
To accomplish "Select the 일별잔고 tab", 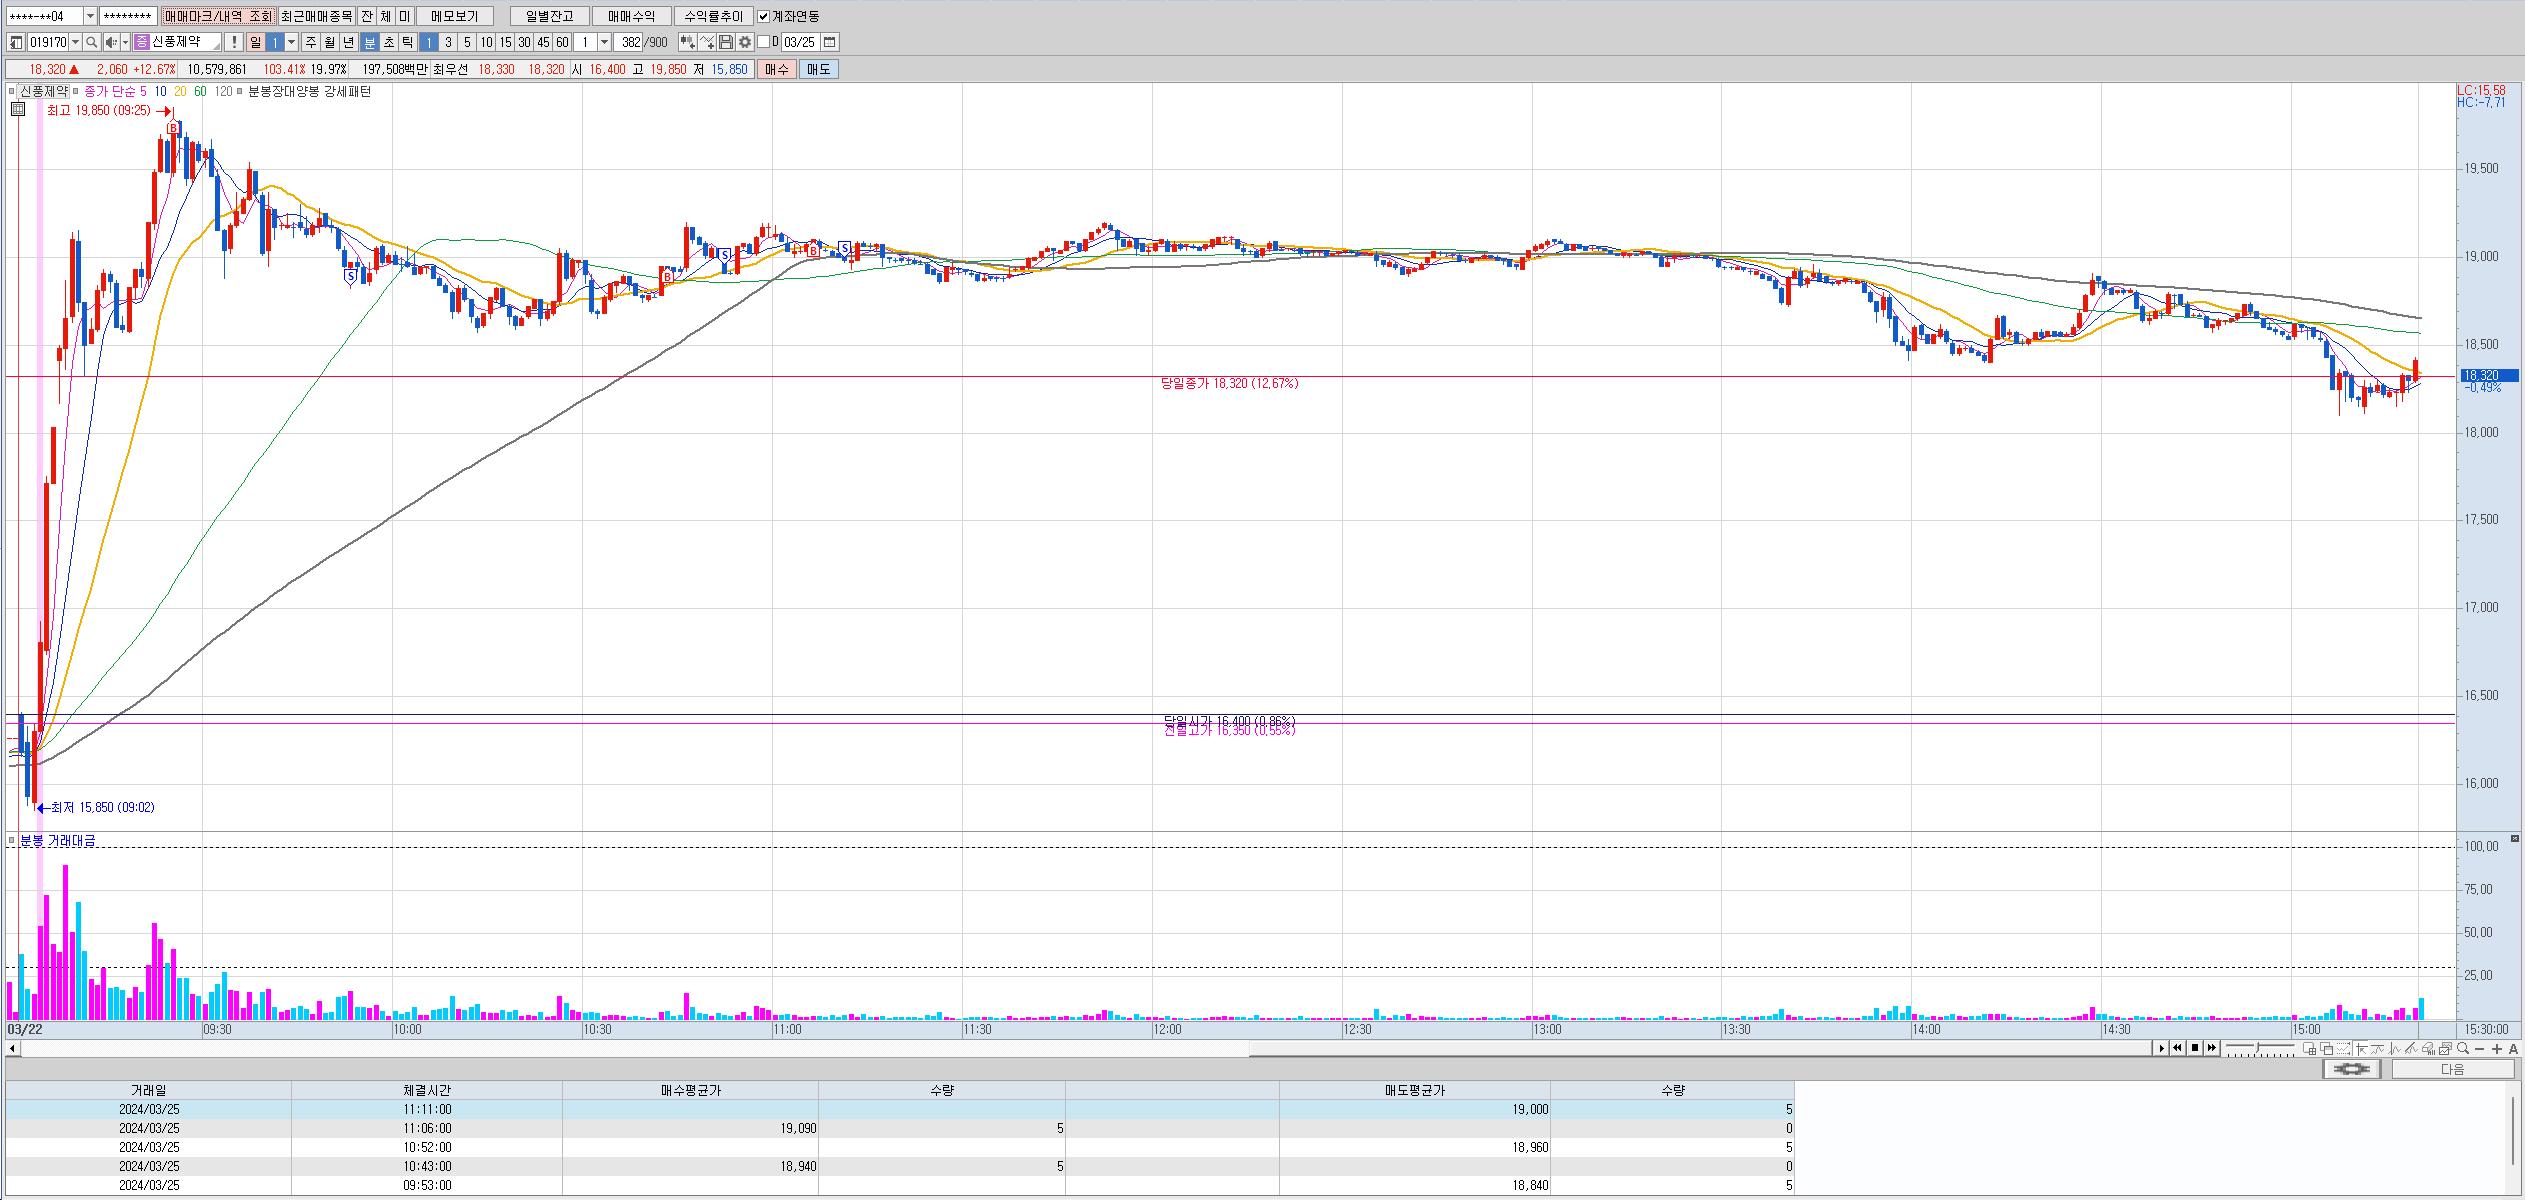I will point(549,16).
